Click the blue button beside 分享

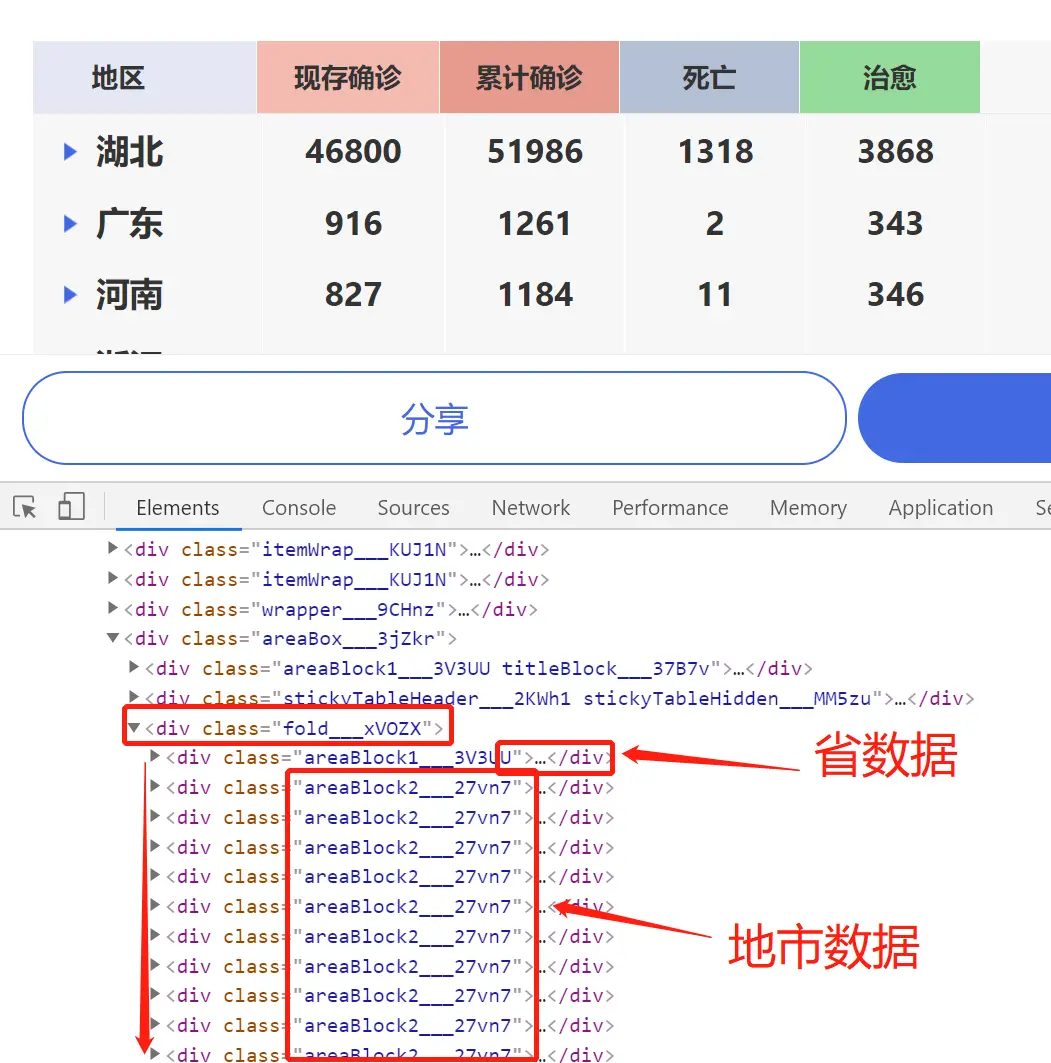pos(955,418)
